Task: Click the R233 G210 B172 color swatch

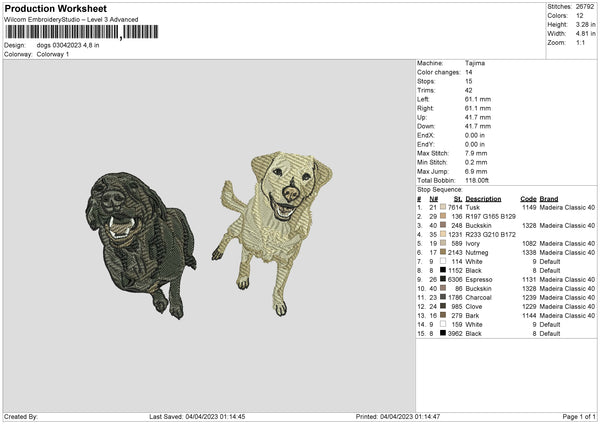Action: tap(443, 234)
